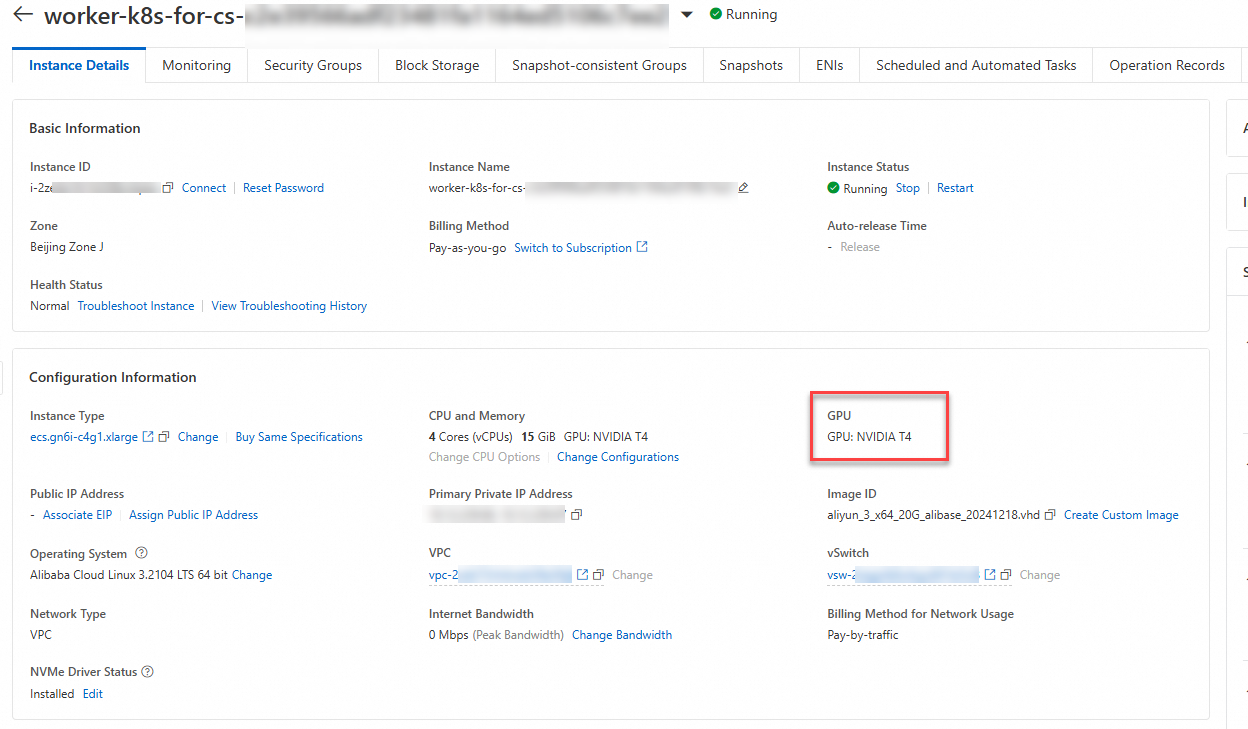Viewport: 1248px width, 729px height.
Task: Click Reset Password link
Action: (x=283, y=188)
